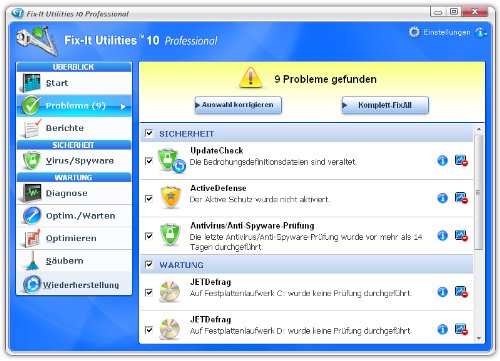Screen dimensions: 500x361
Task: Click 'Die Bedrohungsdefinitionsdateien sind veraltet' text
Action: click(273, 162)
